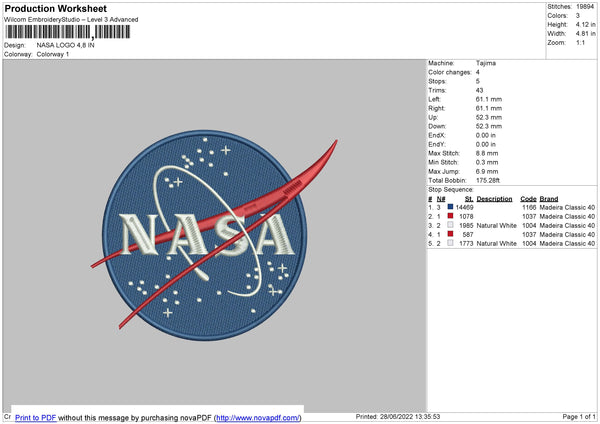Click the Min Stitch value '0.3 mm'
Viewport: 600px width, 424px height.
[x=487, y=162]
